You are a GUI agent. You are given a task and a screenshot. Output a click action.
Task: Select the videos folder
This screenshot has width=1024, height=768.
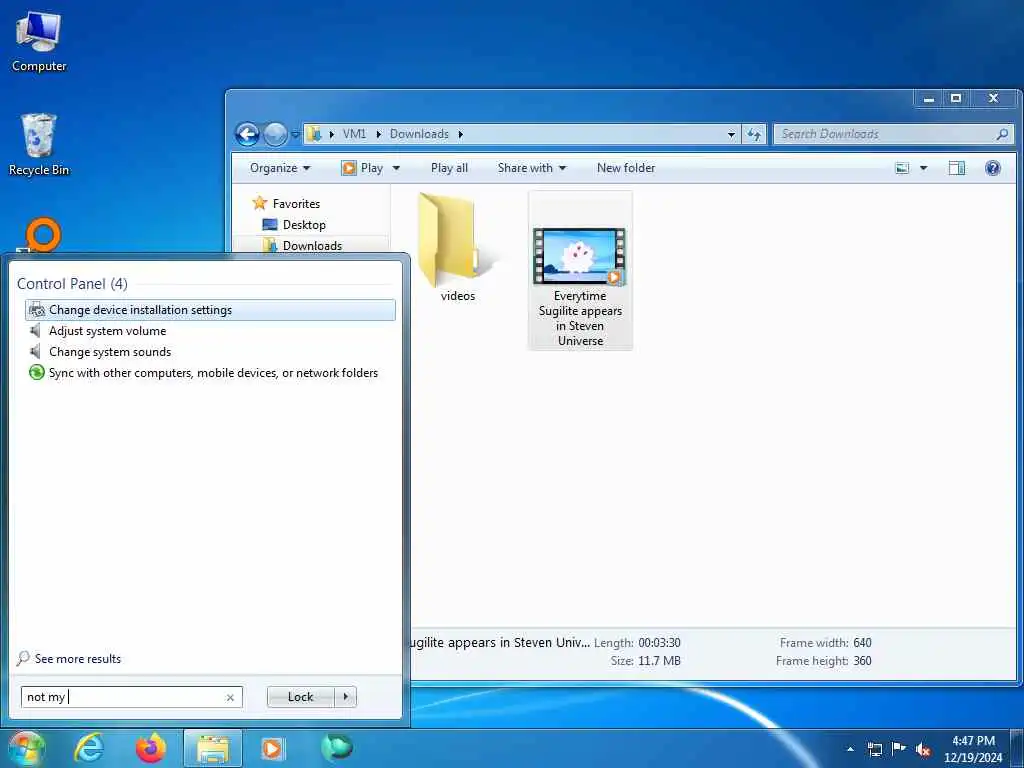click(x=456, y=248)
